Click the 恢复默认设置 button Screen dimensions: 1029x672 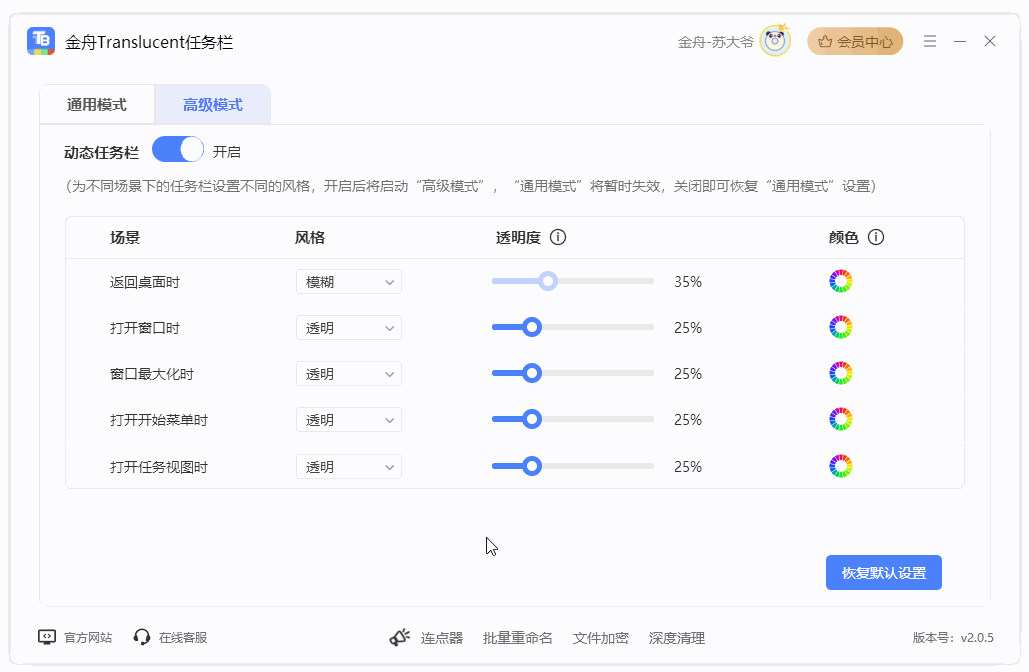(883, 573)
